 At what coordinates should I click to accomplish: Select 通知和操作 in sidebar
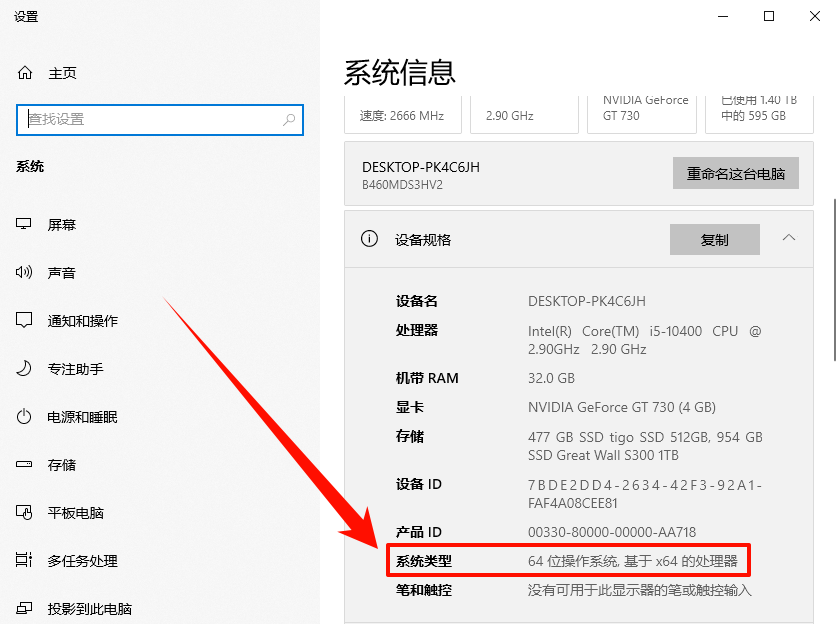click(82, 321)
